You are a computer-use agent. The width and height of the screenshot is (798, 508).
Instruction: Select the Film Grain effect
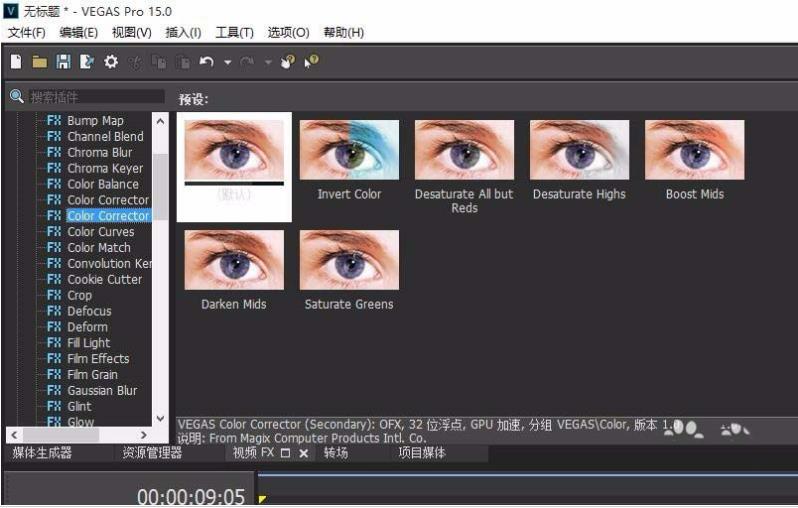[x=92, y=375]
